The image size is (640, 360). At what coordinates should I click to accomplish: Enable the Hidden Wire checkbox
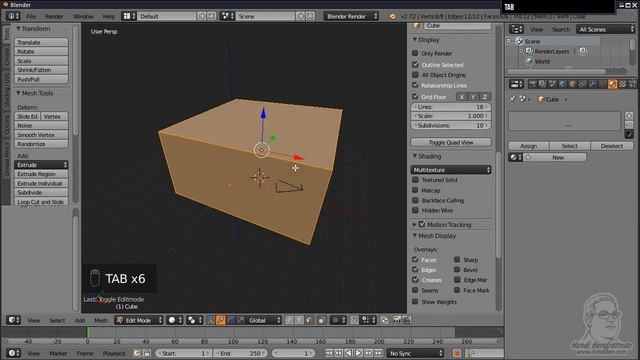(415, 210)
